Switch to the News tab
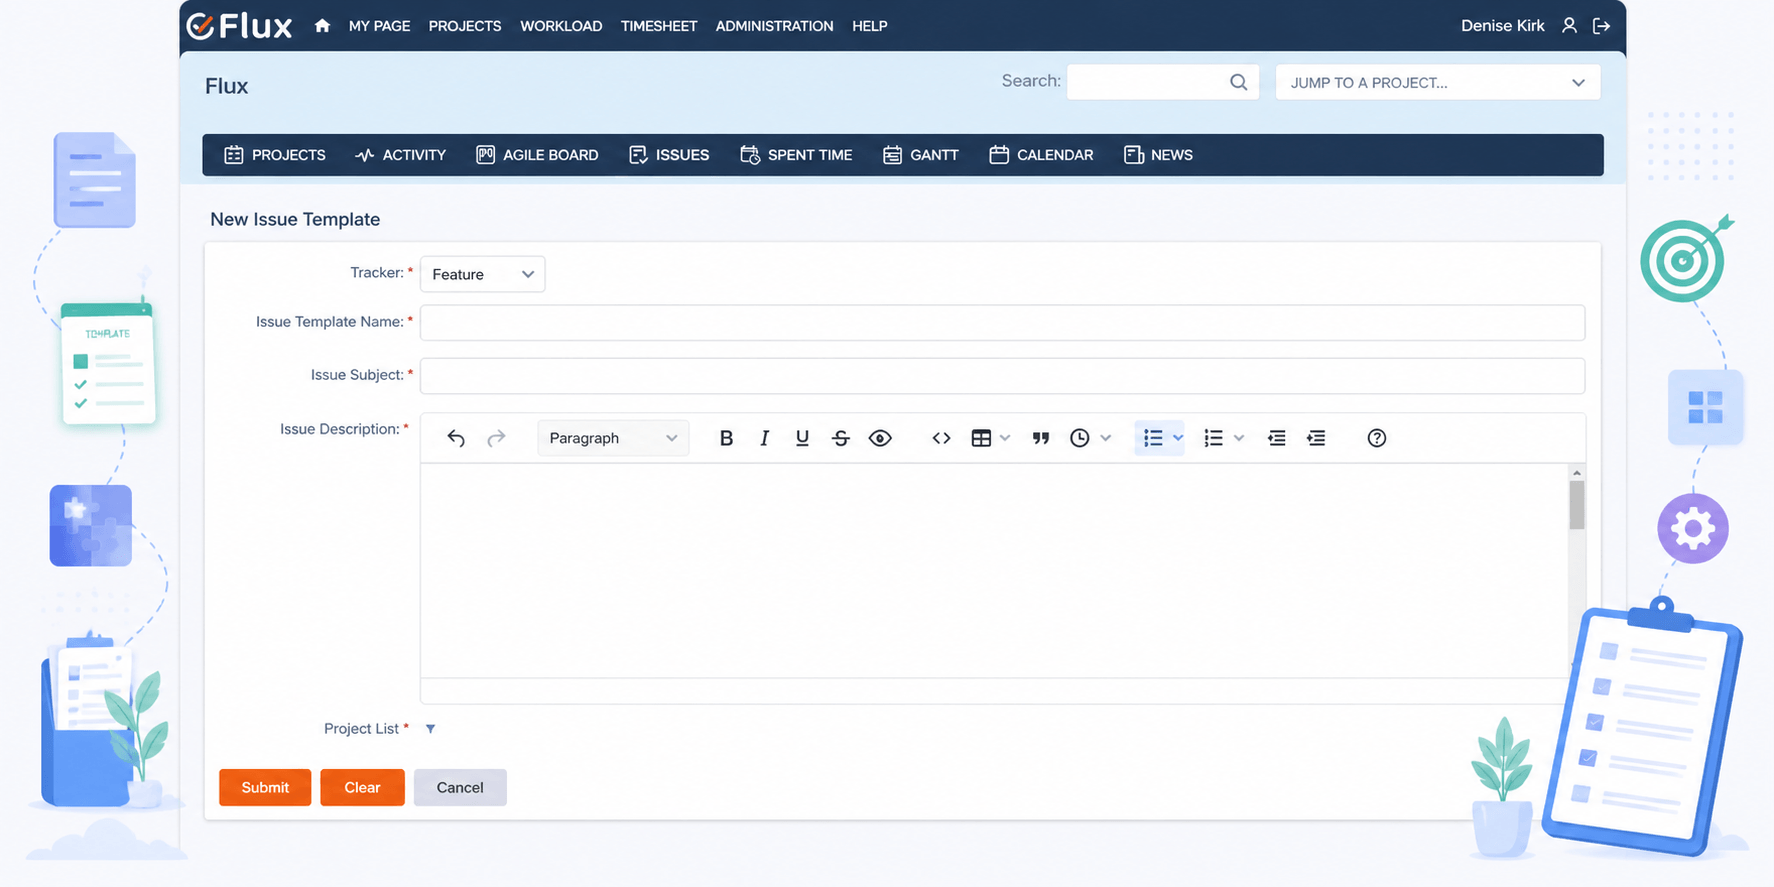 [1158, 155]
